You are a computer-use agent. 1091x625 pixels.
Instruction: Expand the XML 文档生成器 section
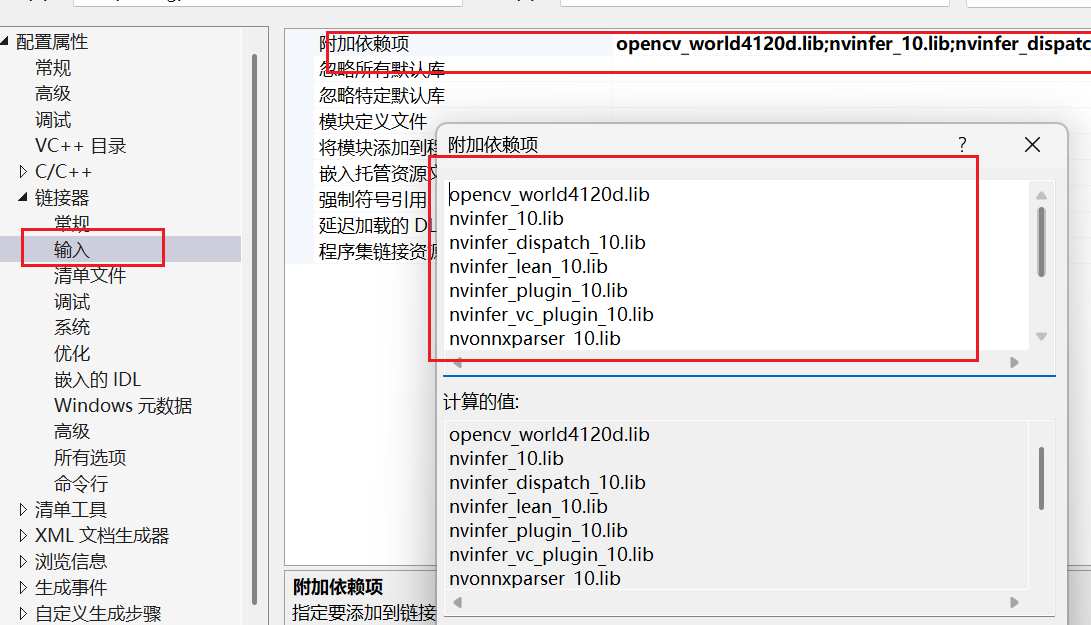click(x=22, y=535)
